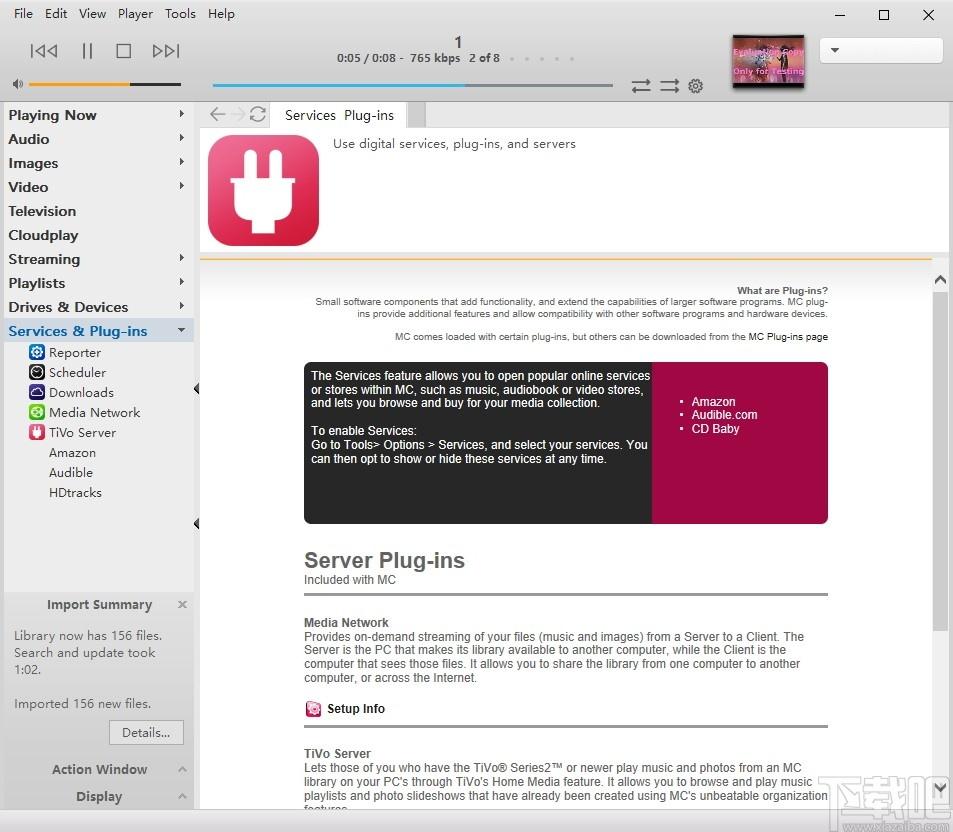The height and width of the screenshot is (832, 953).
Task: Follow the MC Plug-ins page link
Action: tap(788, 337)
